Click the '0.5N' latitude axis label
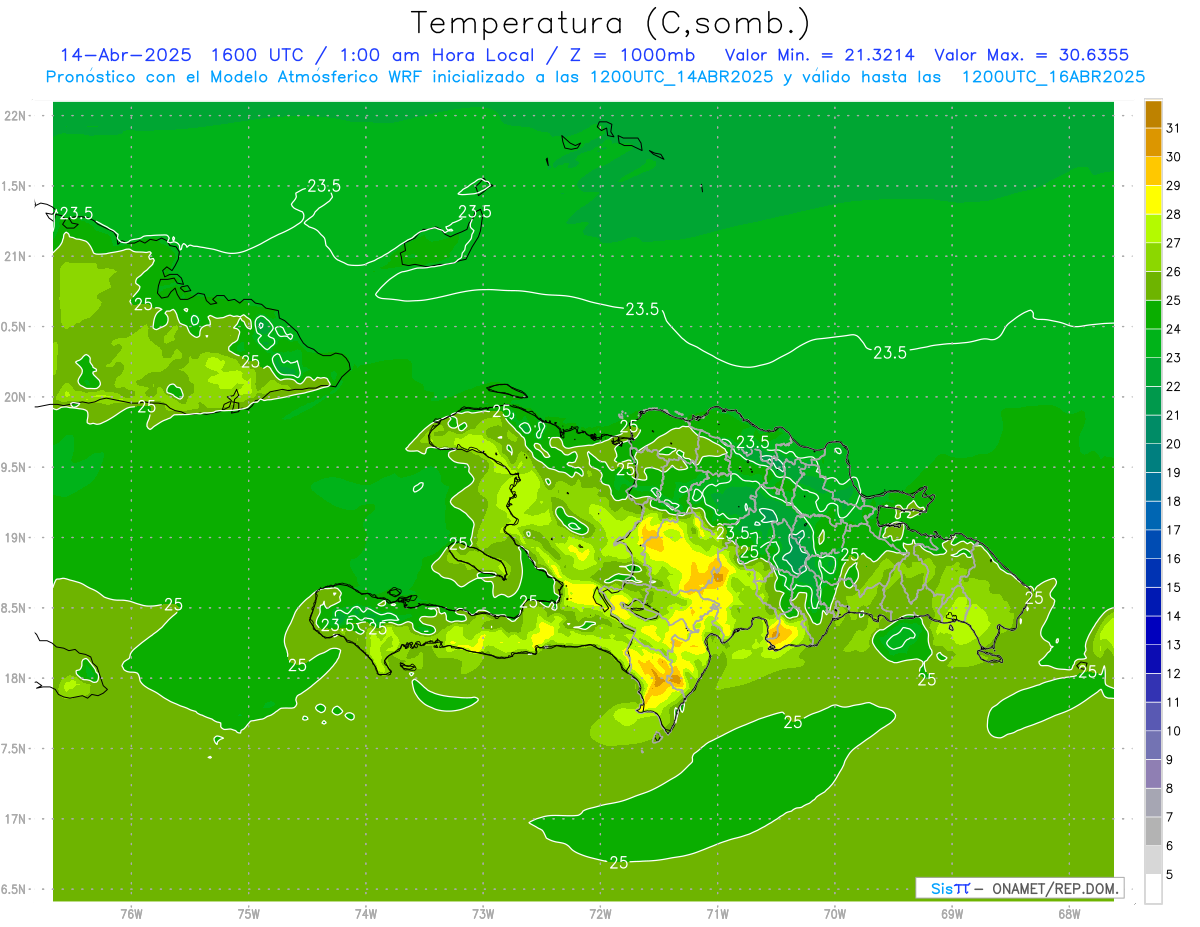The height and width of the screenshot is (927, 1200). 15,327
